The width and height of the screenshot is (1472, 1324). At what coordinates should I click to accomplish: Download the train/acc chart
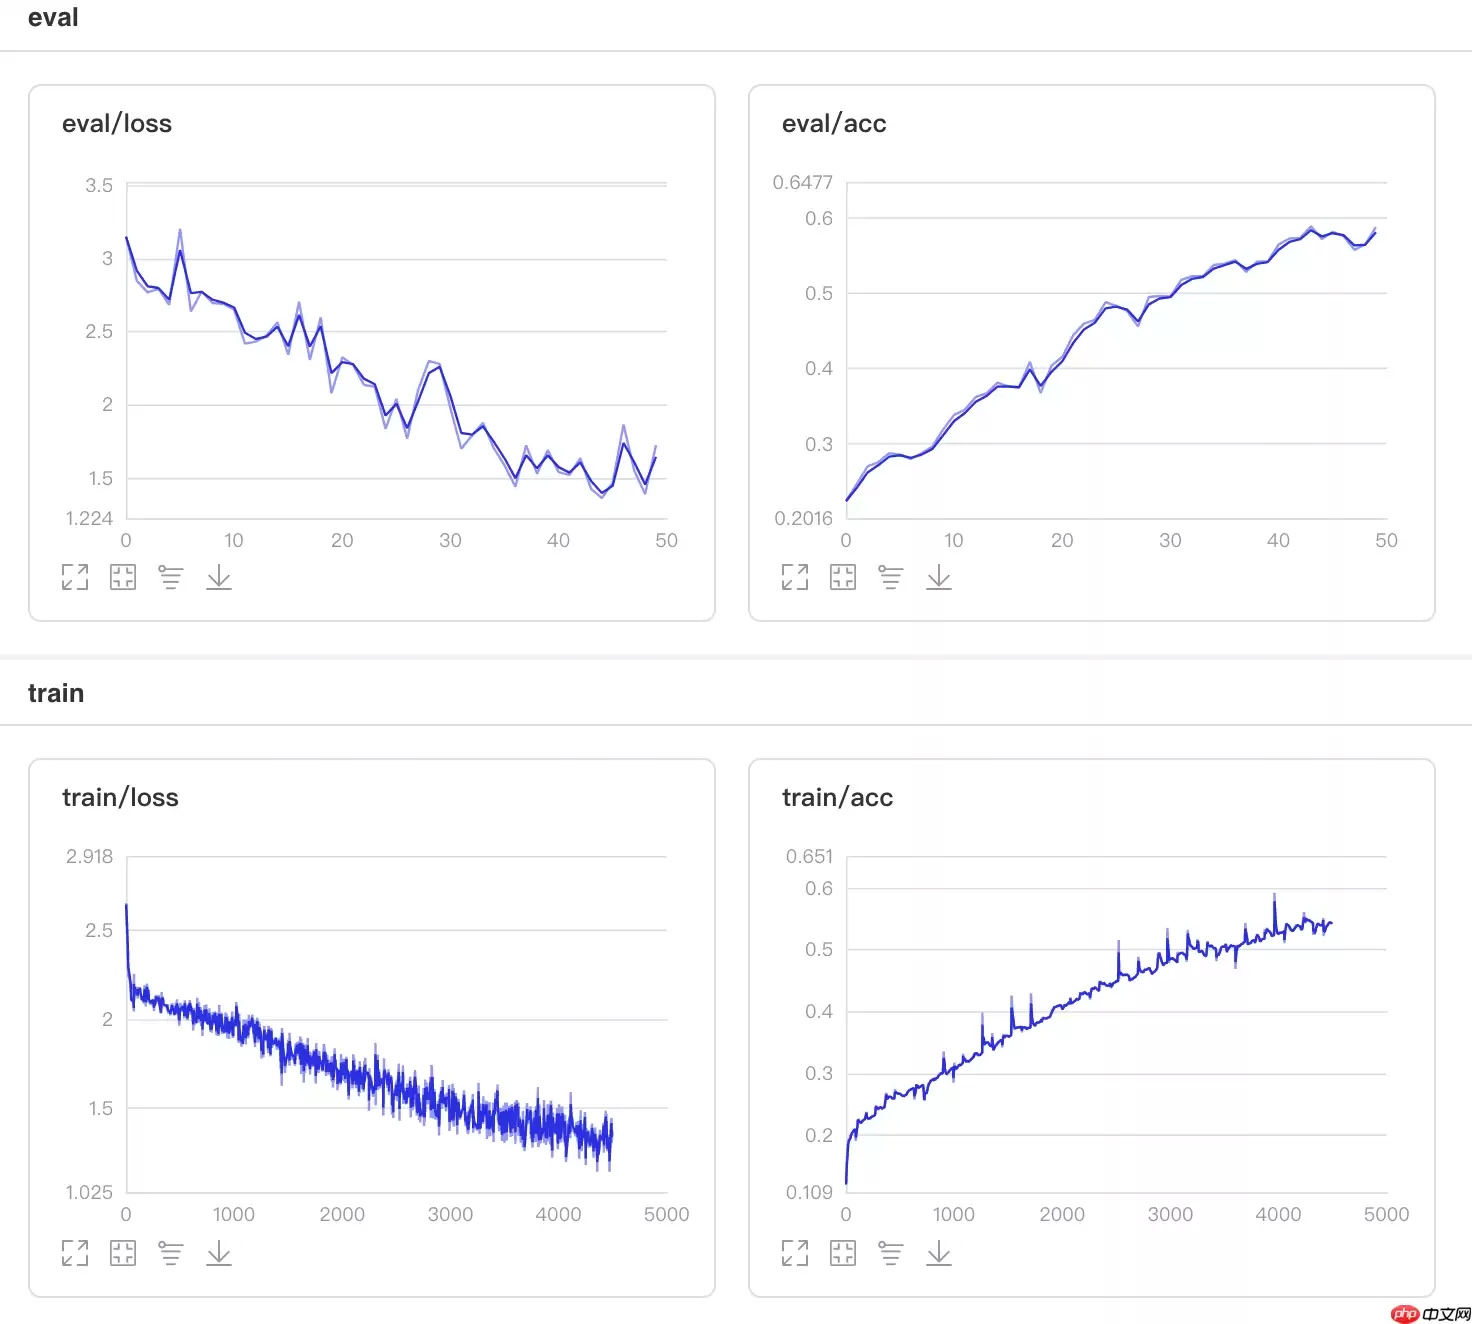coord(939,1253)
